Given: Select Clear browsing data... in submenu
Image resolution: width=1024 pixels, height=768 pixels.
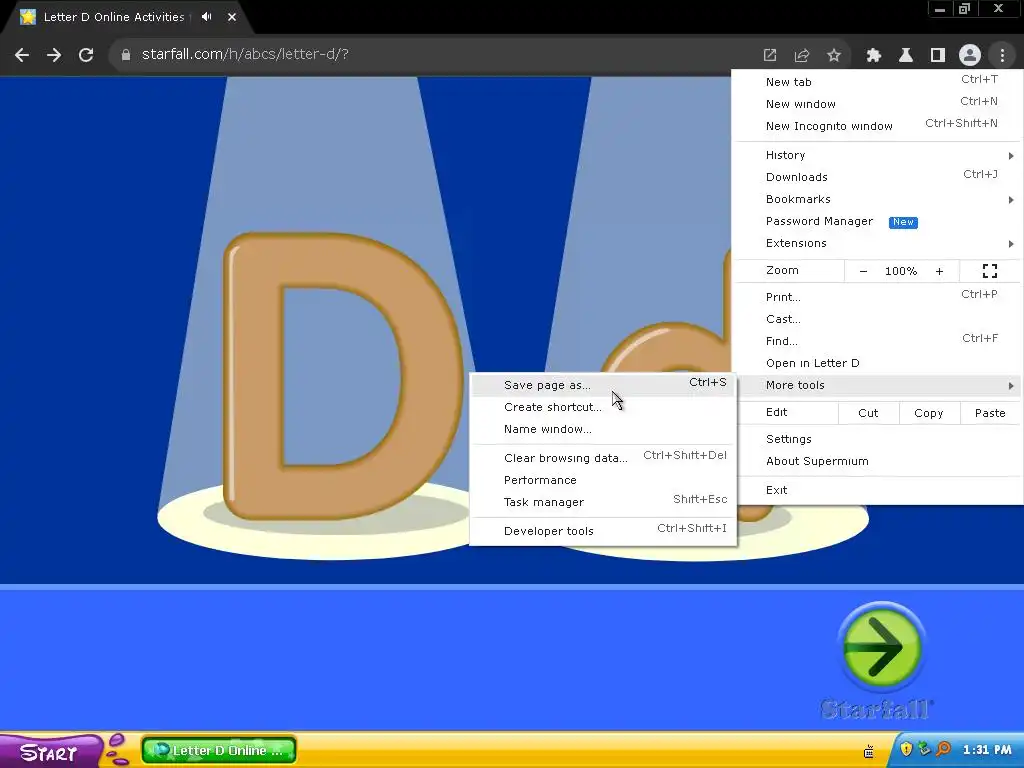Looking at the screenshot, I should (603, 458).
